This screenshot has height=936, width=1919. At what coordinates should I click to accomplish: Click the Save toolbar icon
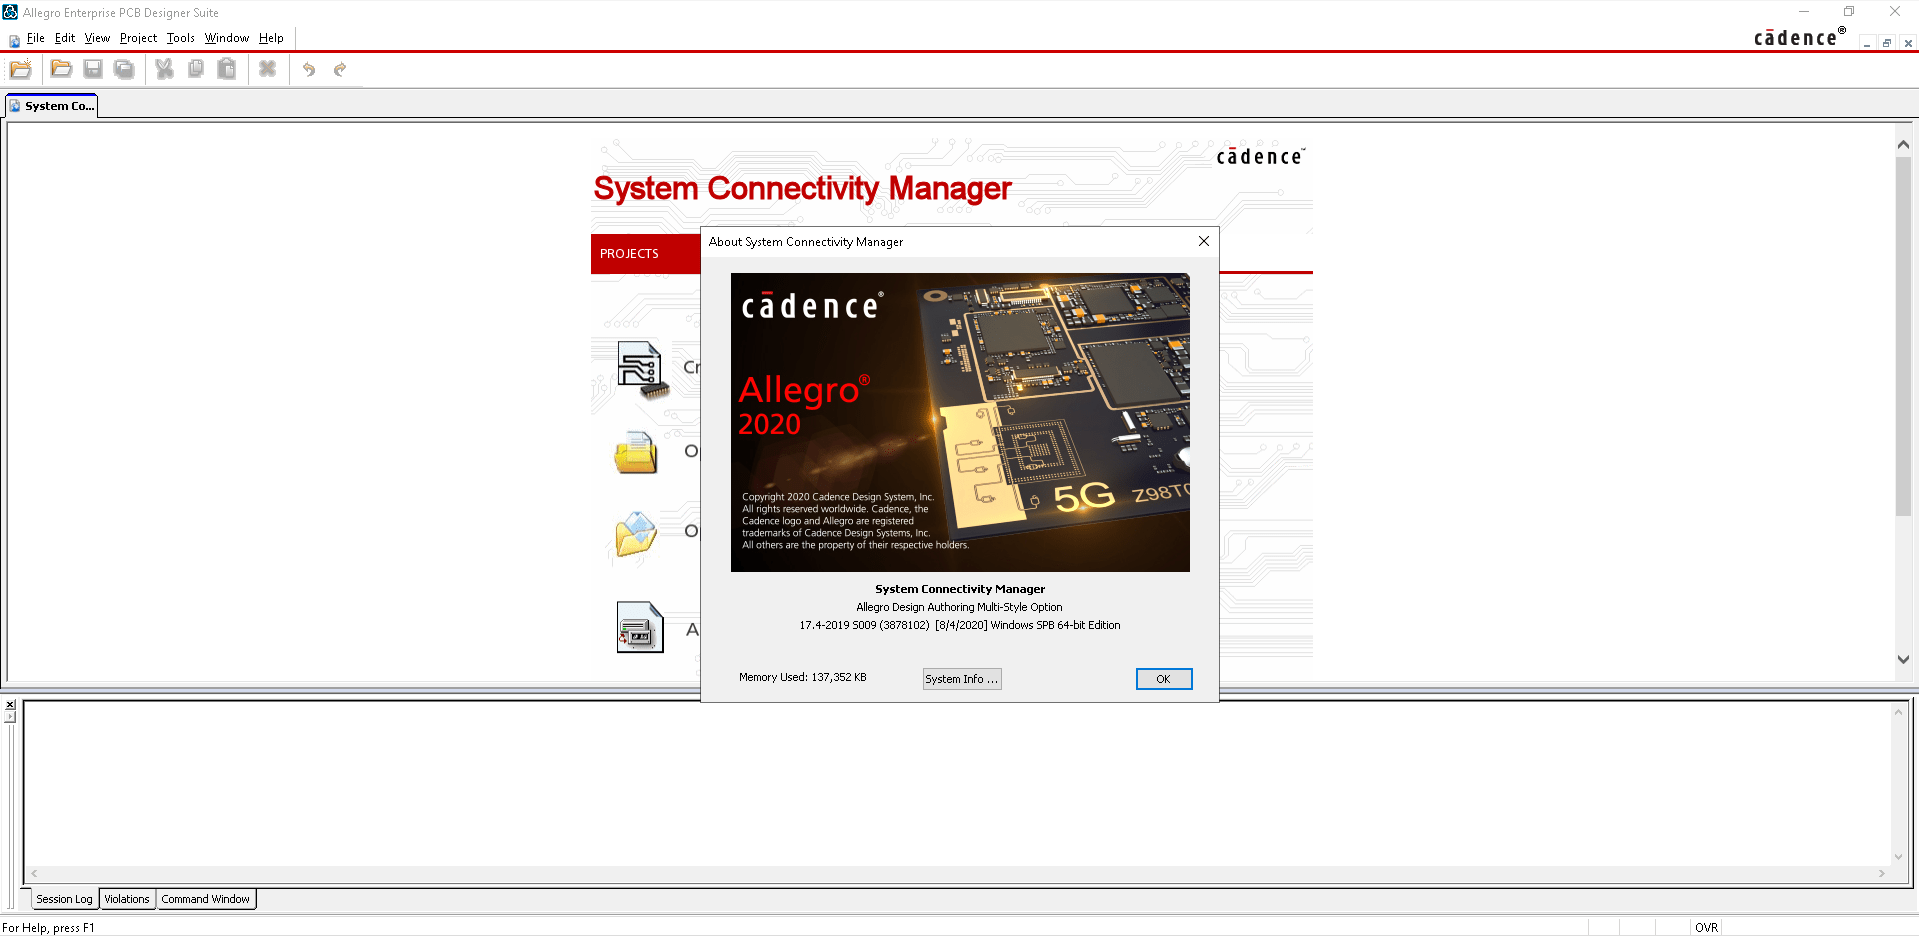pos(93,69)
